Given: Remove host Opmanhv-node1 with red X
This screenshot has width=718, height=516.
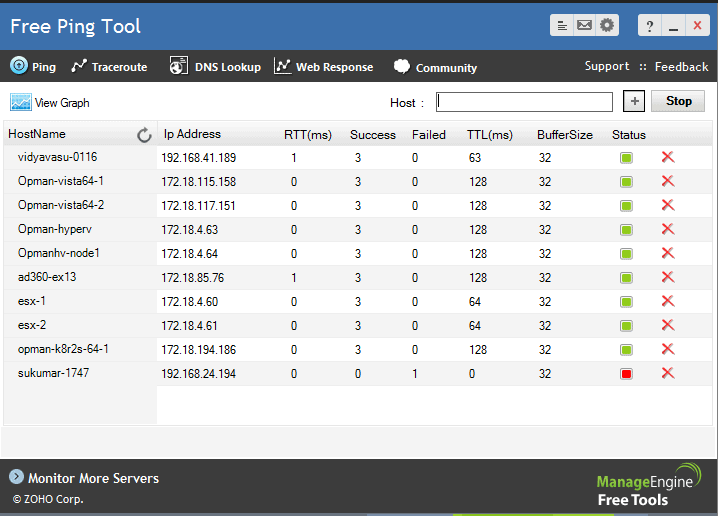Looking at the screenshot, I should (x=668, y=253).
